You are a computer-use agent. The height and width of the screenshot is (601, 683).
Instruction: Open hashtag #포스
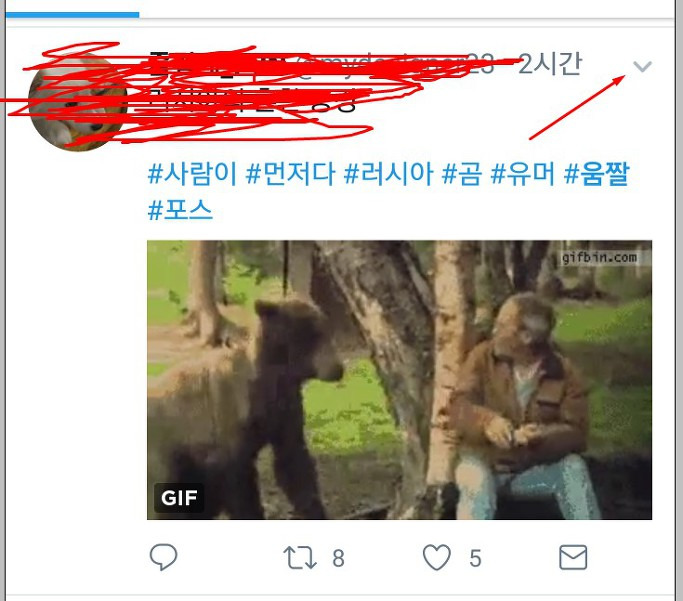coord(180,209)
